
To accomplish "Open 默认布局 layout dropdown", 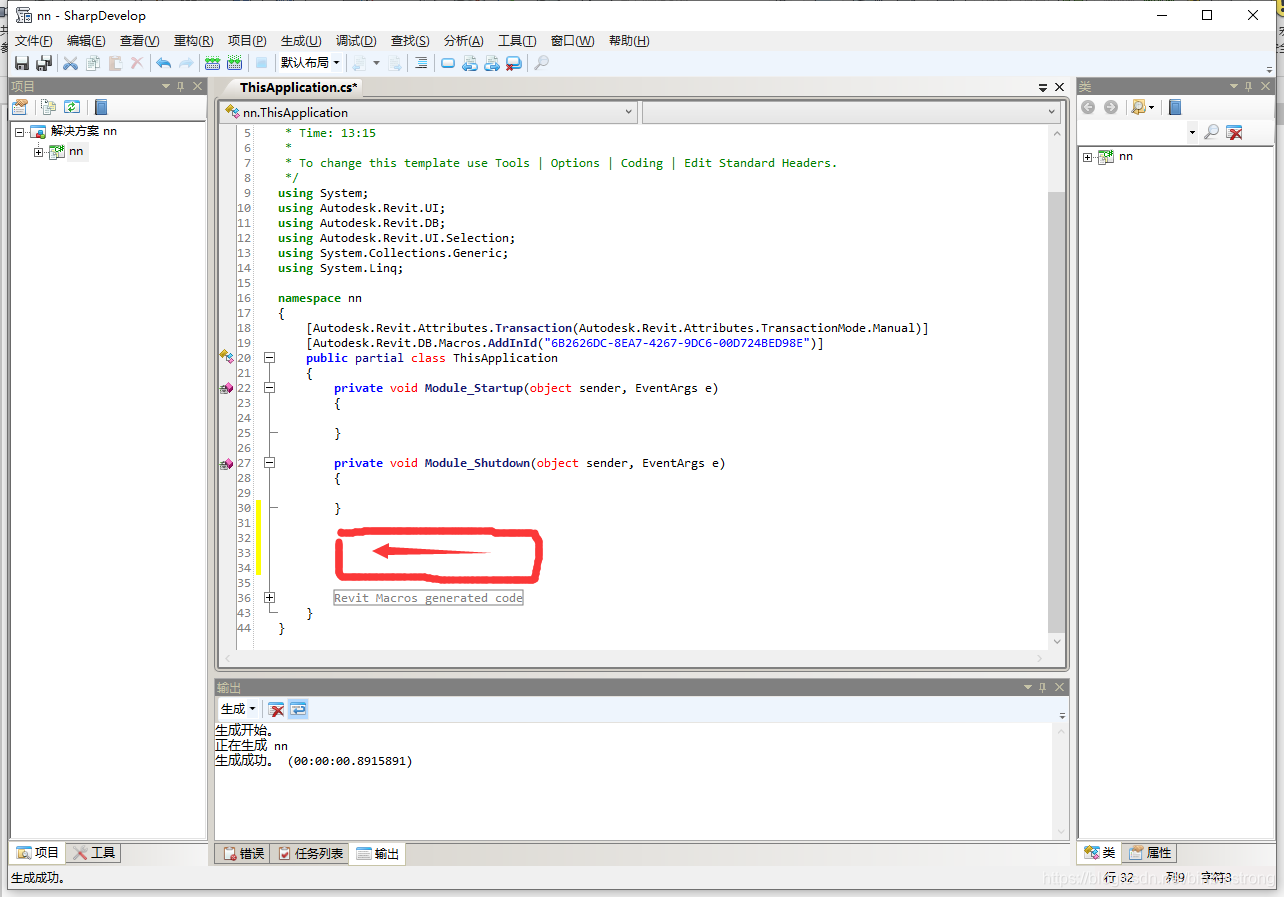I will tap(310, 63).
